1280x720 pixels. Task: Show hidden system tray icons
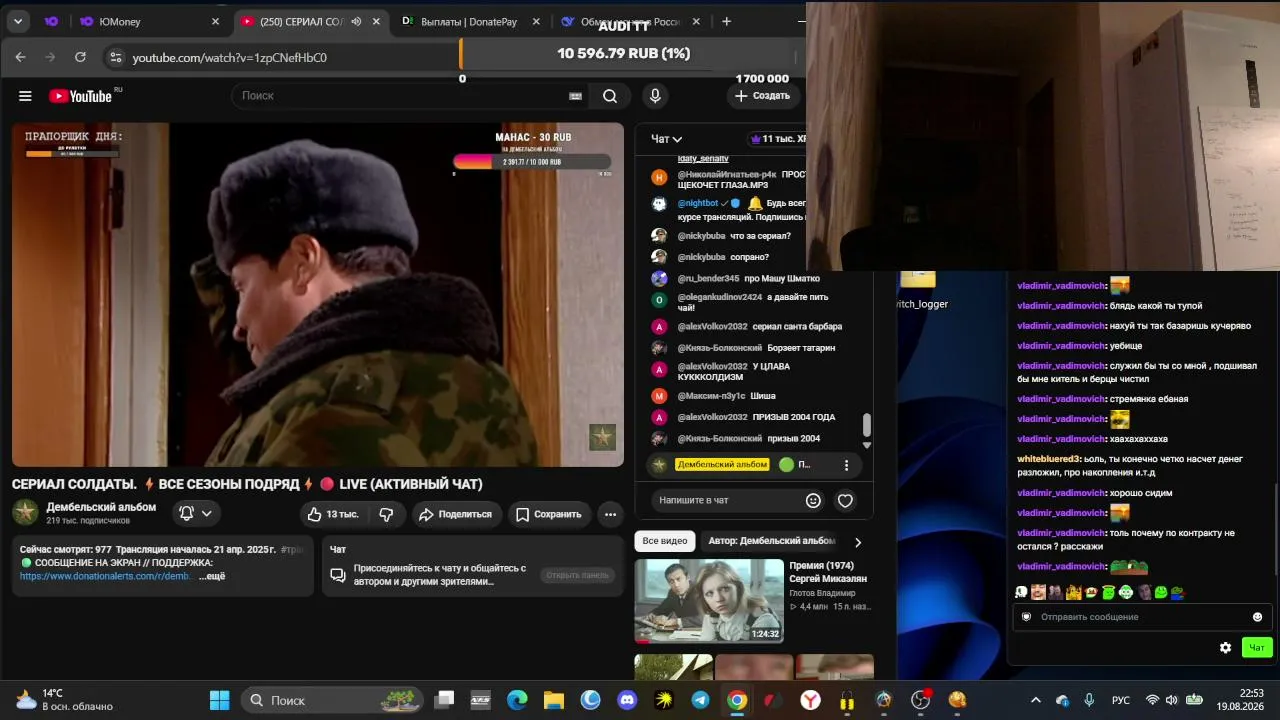(1035, 700)
